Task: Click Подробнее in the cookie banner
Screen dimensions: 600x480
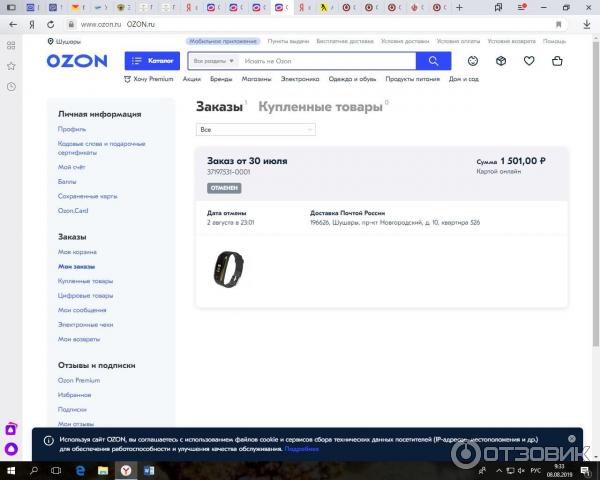Action: click(302, 449)
